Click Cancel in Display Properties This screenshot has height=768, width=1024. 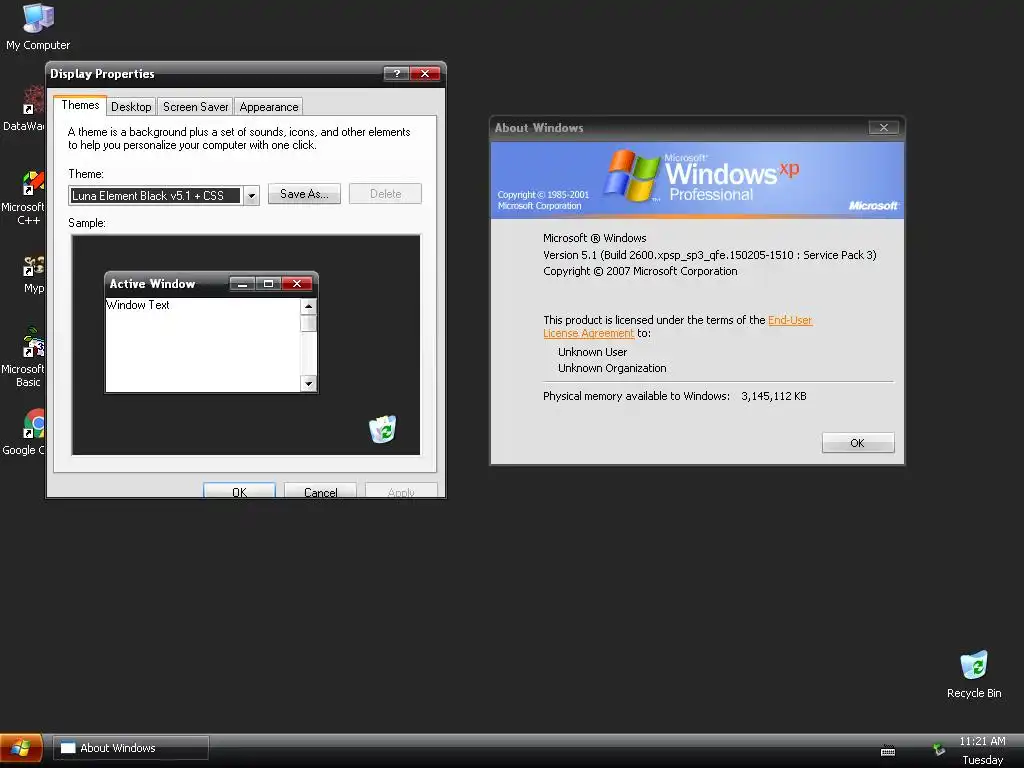pos(320,490)
